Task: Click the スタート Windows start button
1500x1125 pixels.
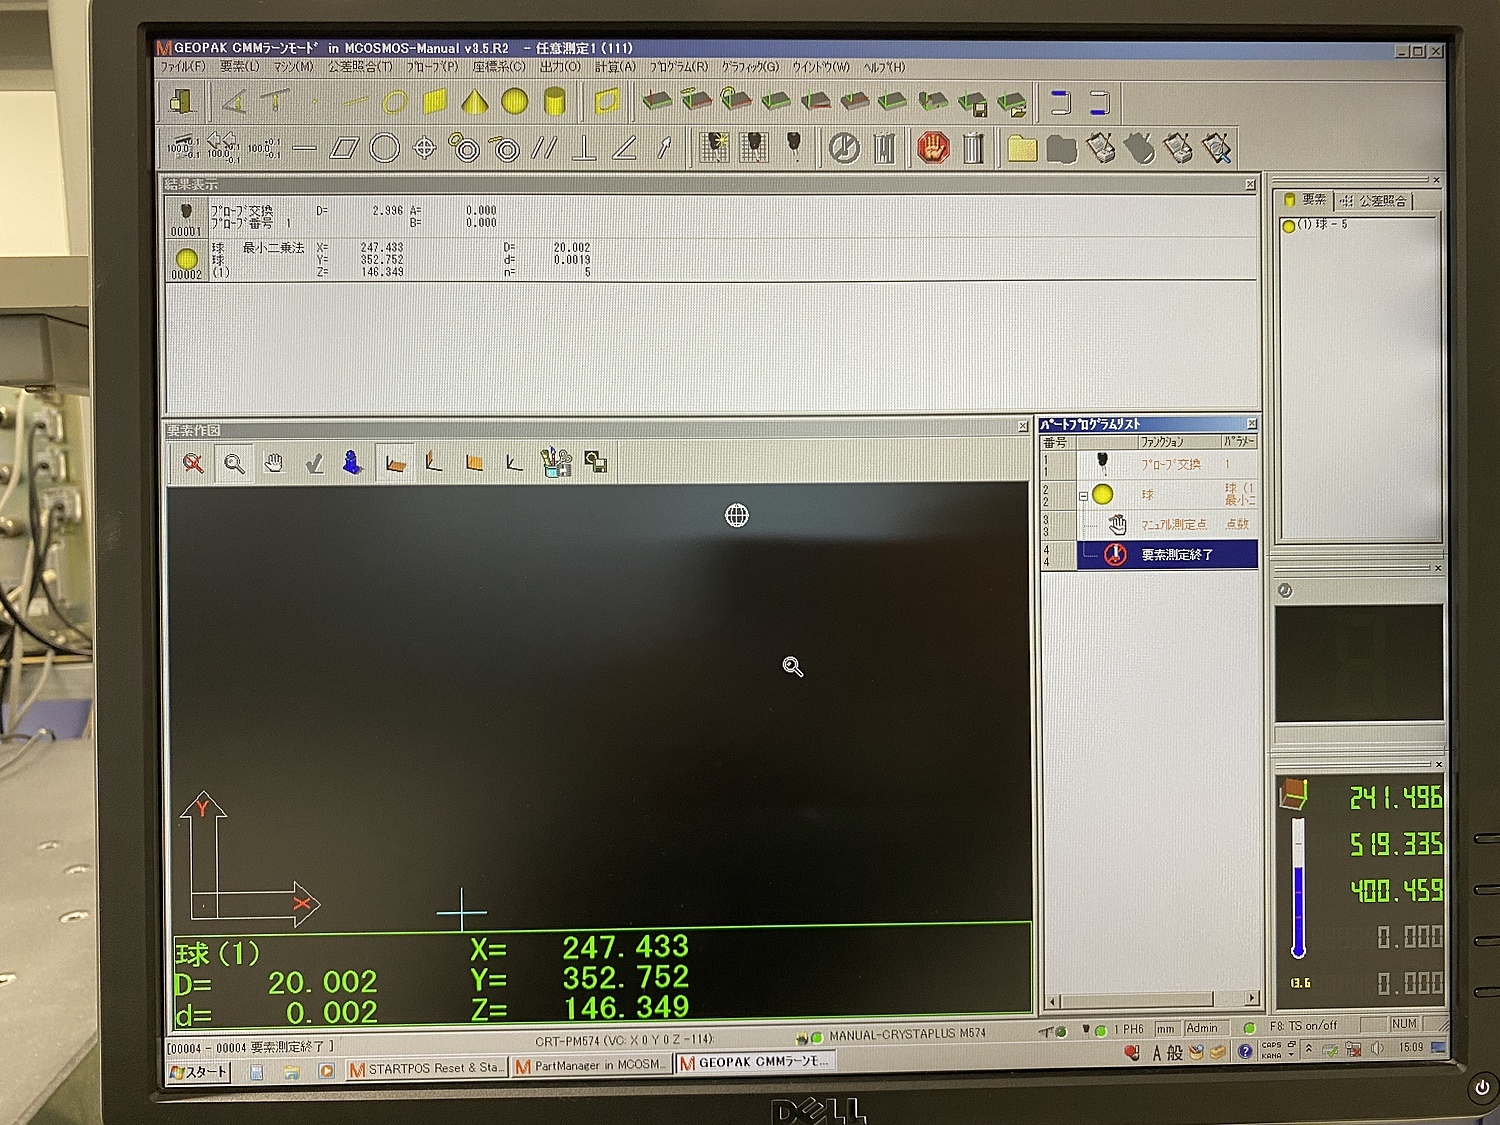Action: click(x=199, y=1071)
